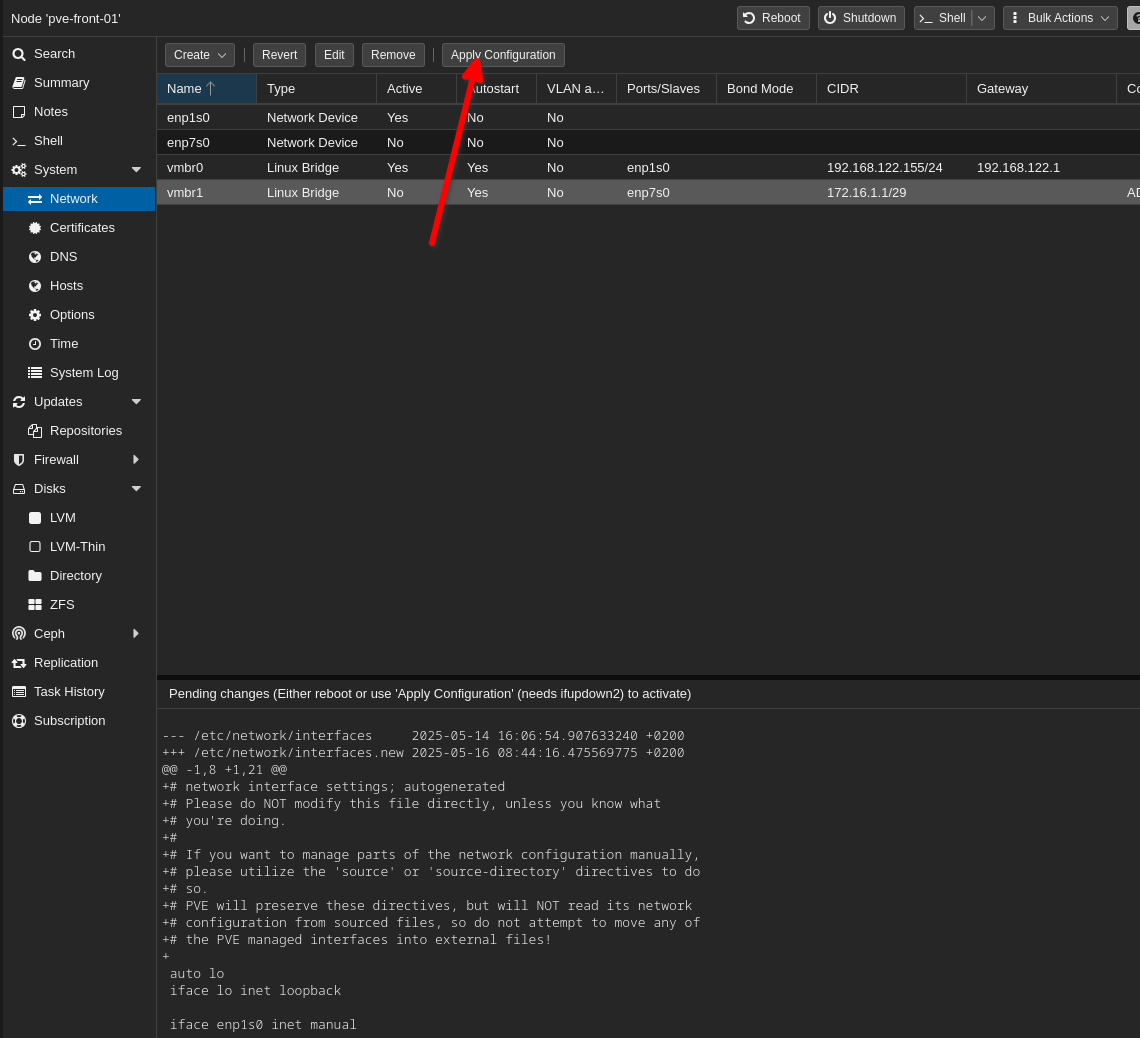Collapse the System tree section
Screen dimensions: 1140x1038
pos(136,170)
